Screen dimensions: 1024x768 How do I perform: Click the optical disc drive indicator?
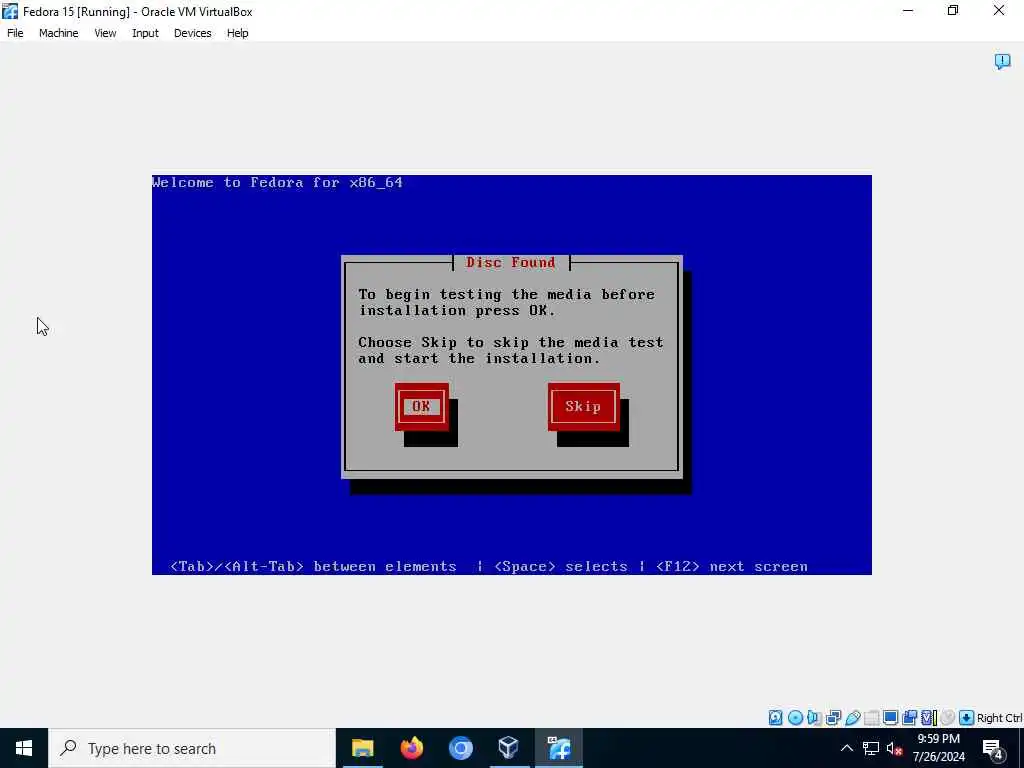795,718
